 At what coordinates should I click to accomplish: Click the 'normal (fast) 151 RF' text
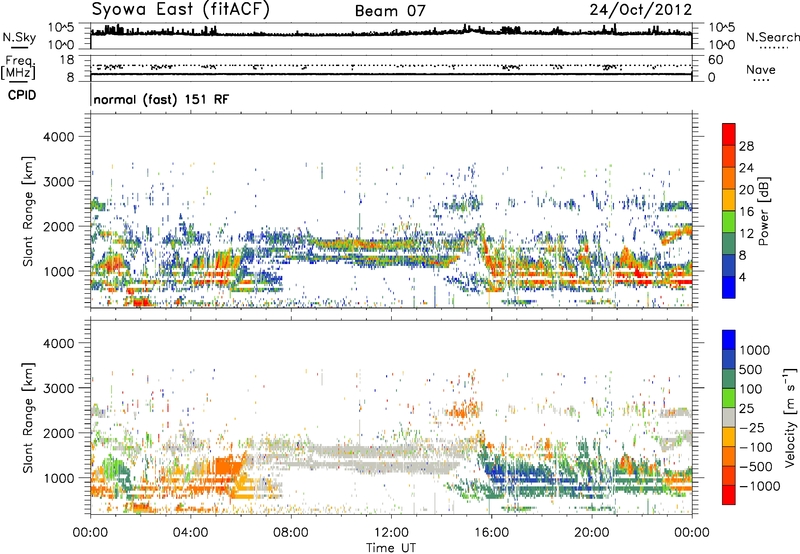coord(161,99)
